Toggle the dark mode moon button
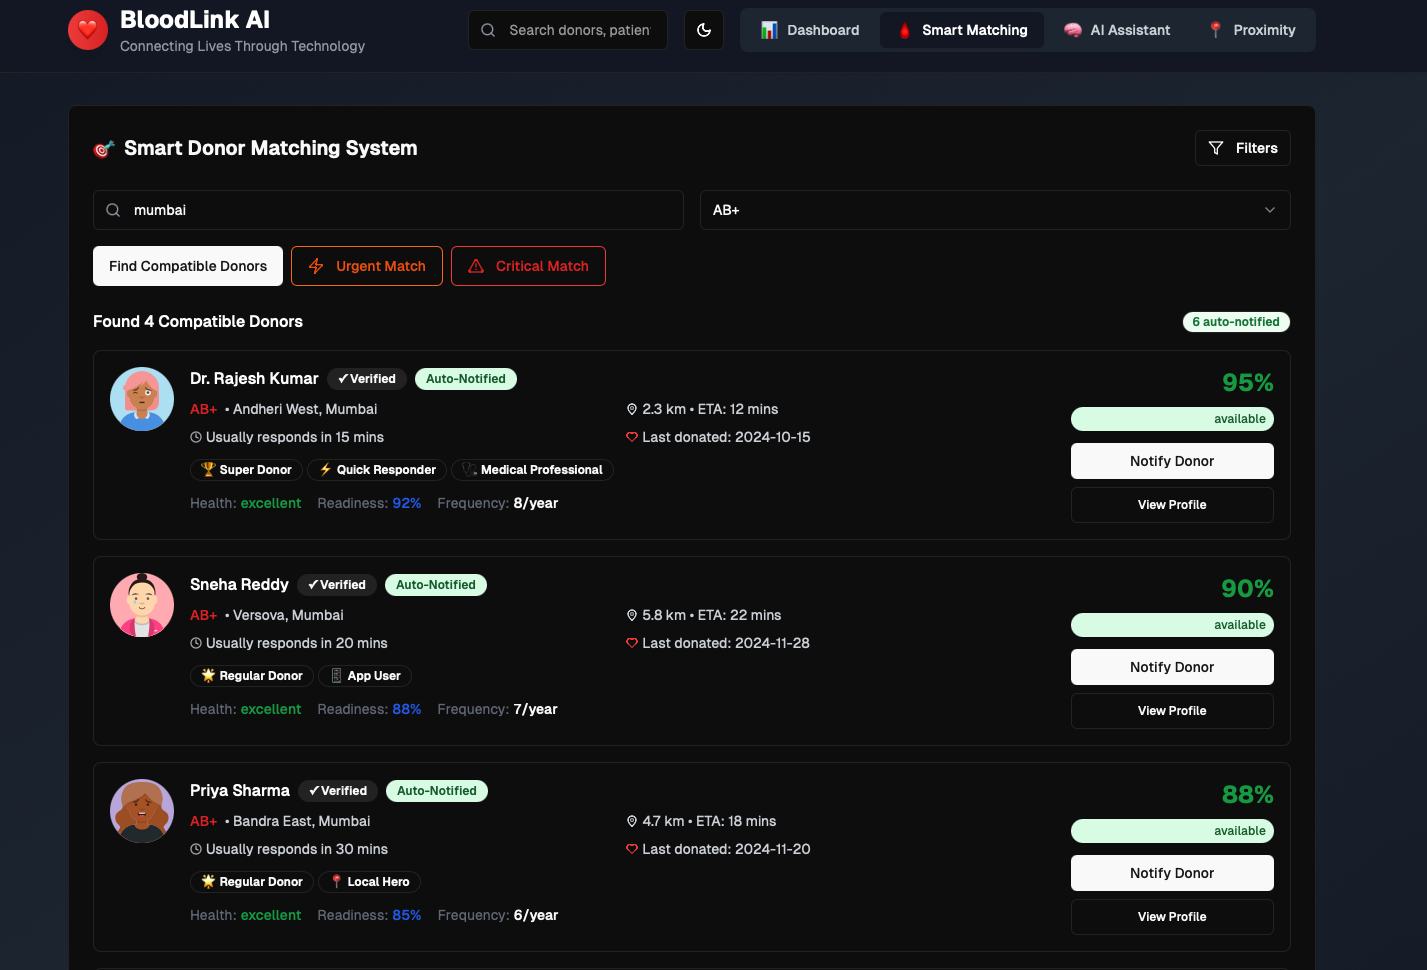The height and width of the screenshot is (970, 1427). pyautogui.click(x=704, y=30)
